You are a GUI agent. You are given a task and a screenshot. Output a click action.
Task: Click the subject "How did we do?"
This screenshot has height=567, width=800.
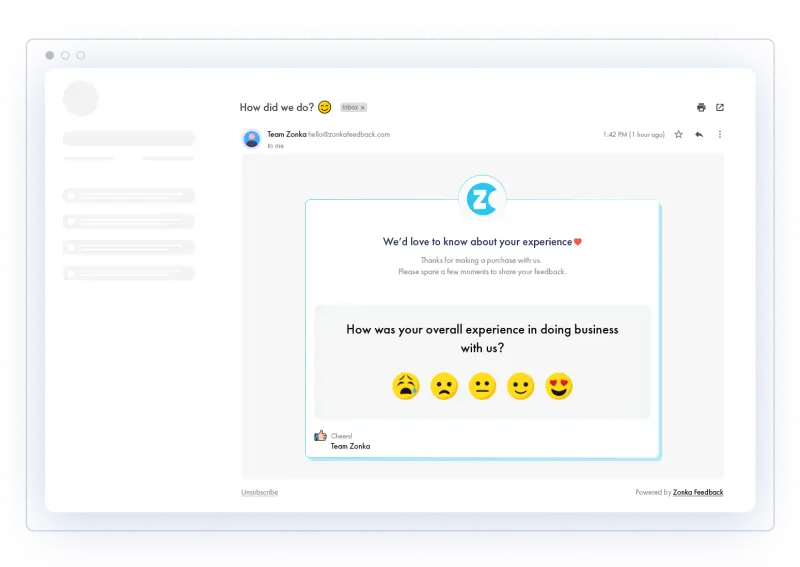point(277,107)
